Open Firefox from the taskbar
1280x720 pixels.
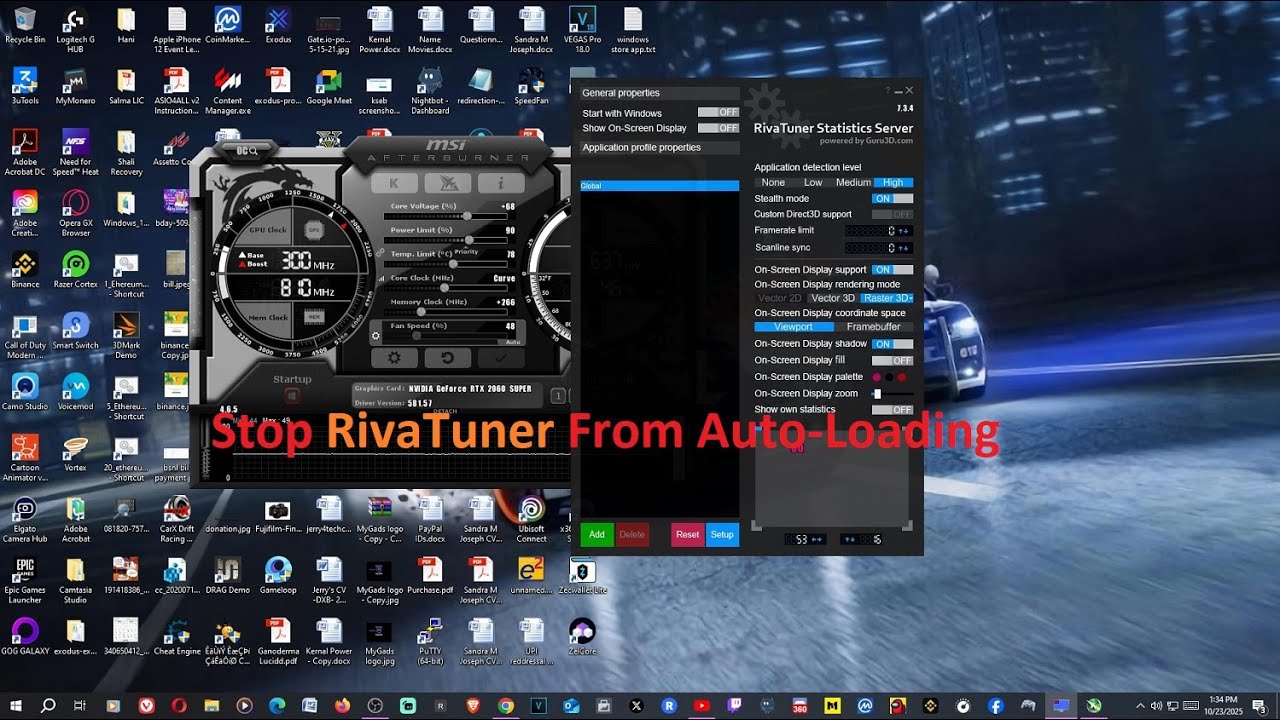click(x=342, y=705)
